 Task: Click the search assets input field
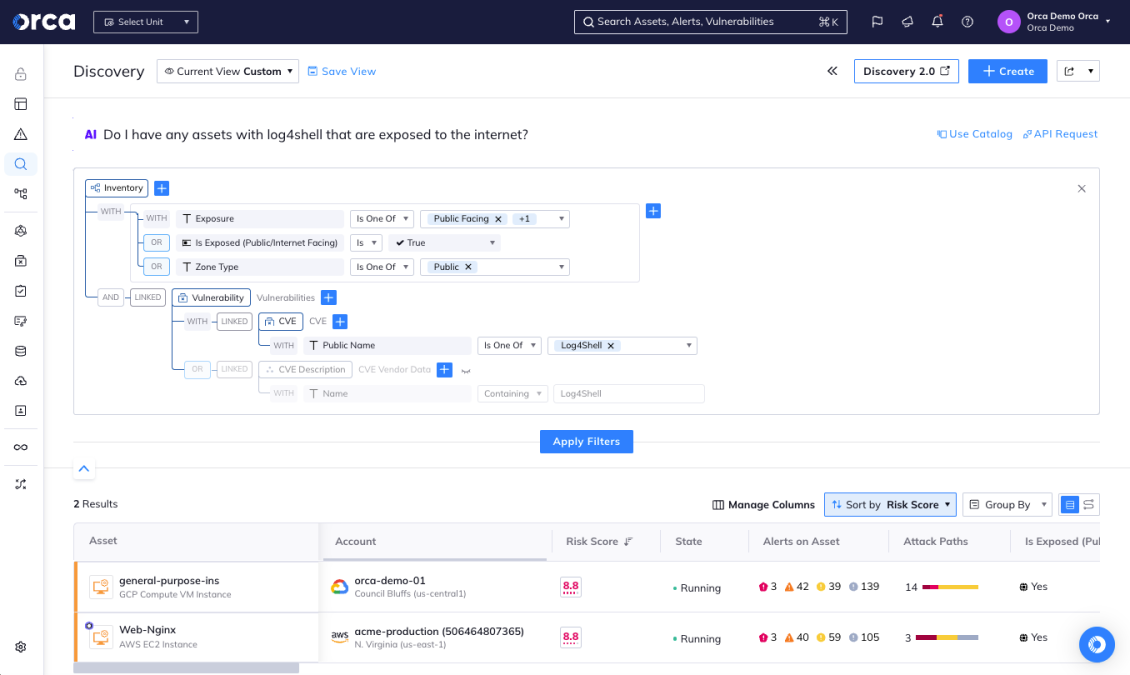click(710, 22)
